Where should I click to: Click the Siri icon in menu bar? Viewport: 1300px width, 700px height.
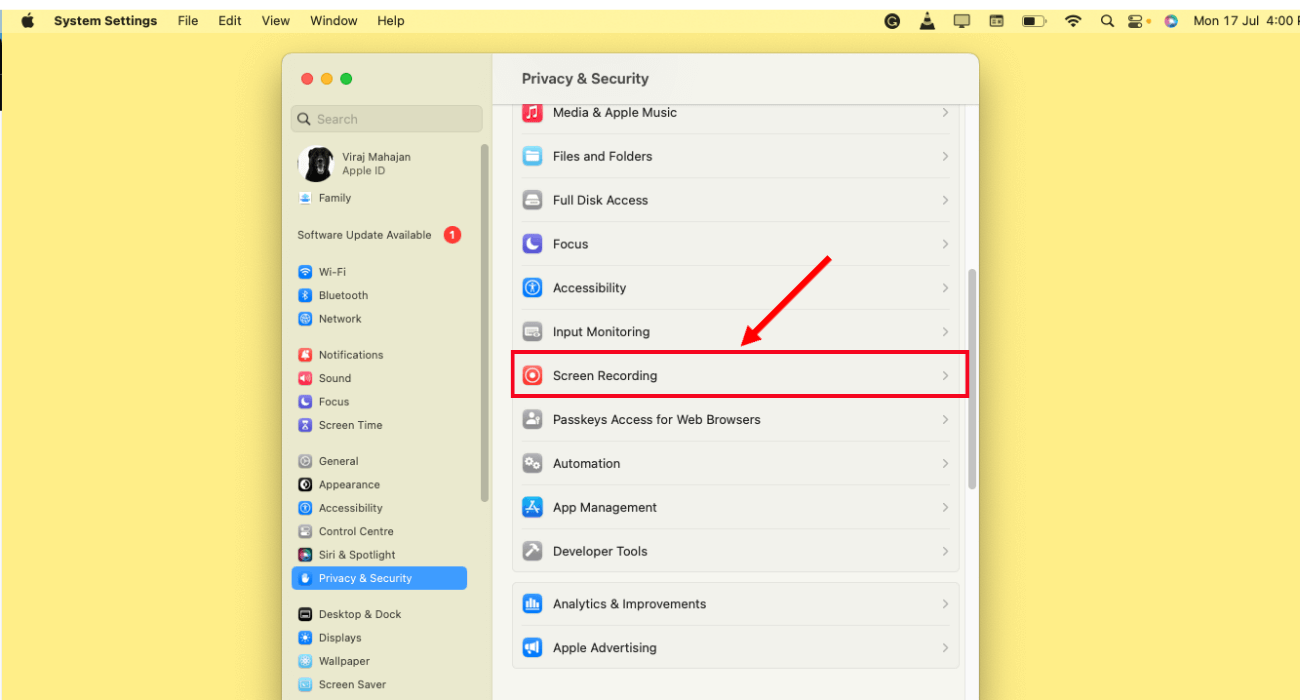point(1171,20)
